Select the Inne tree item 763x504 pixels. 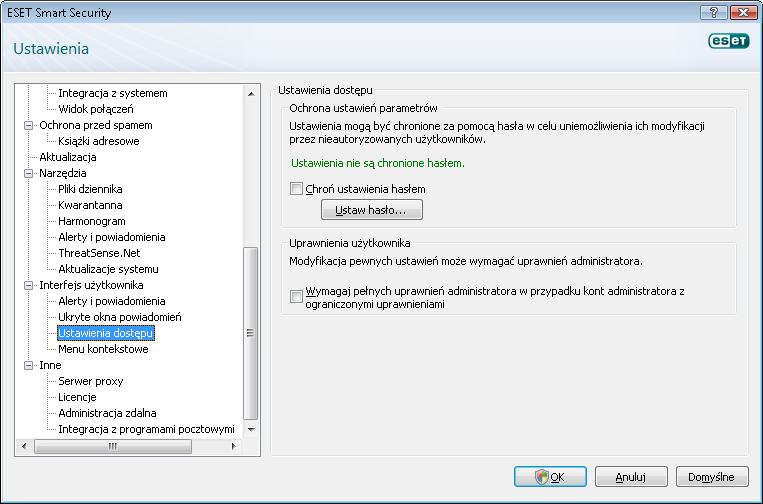(x=50, y=365)
